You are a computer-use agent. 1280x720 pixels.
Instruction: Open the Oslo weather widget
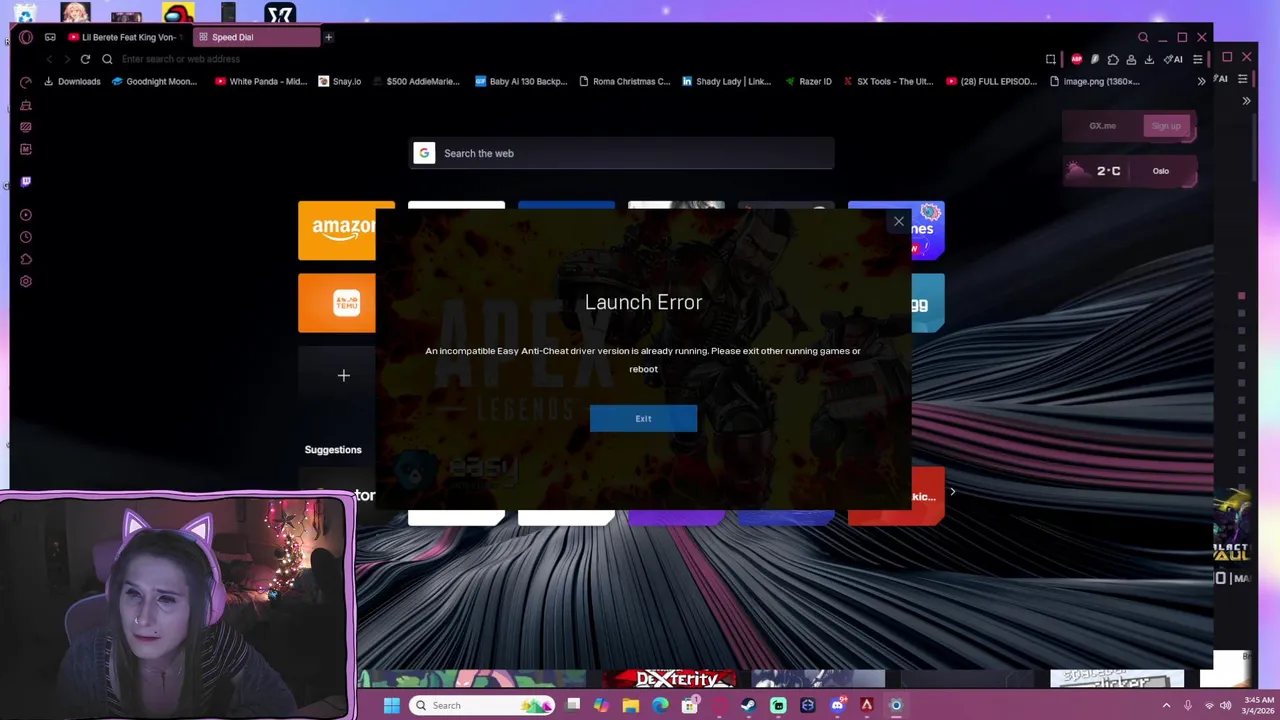pyautogui.click(x=1129, y=171)
